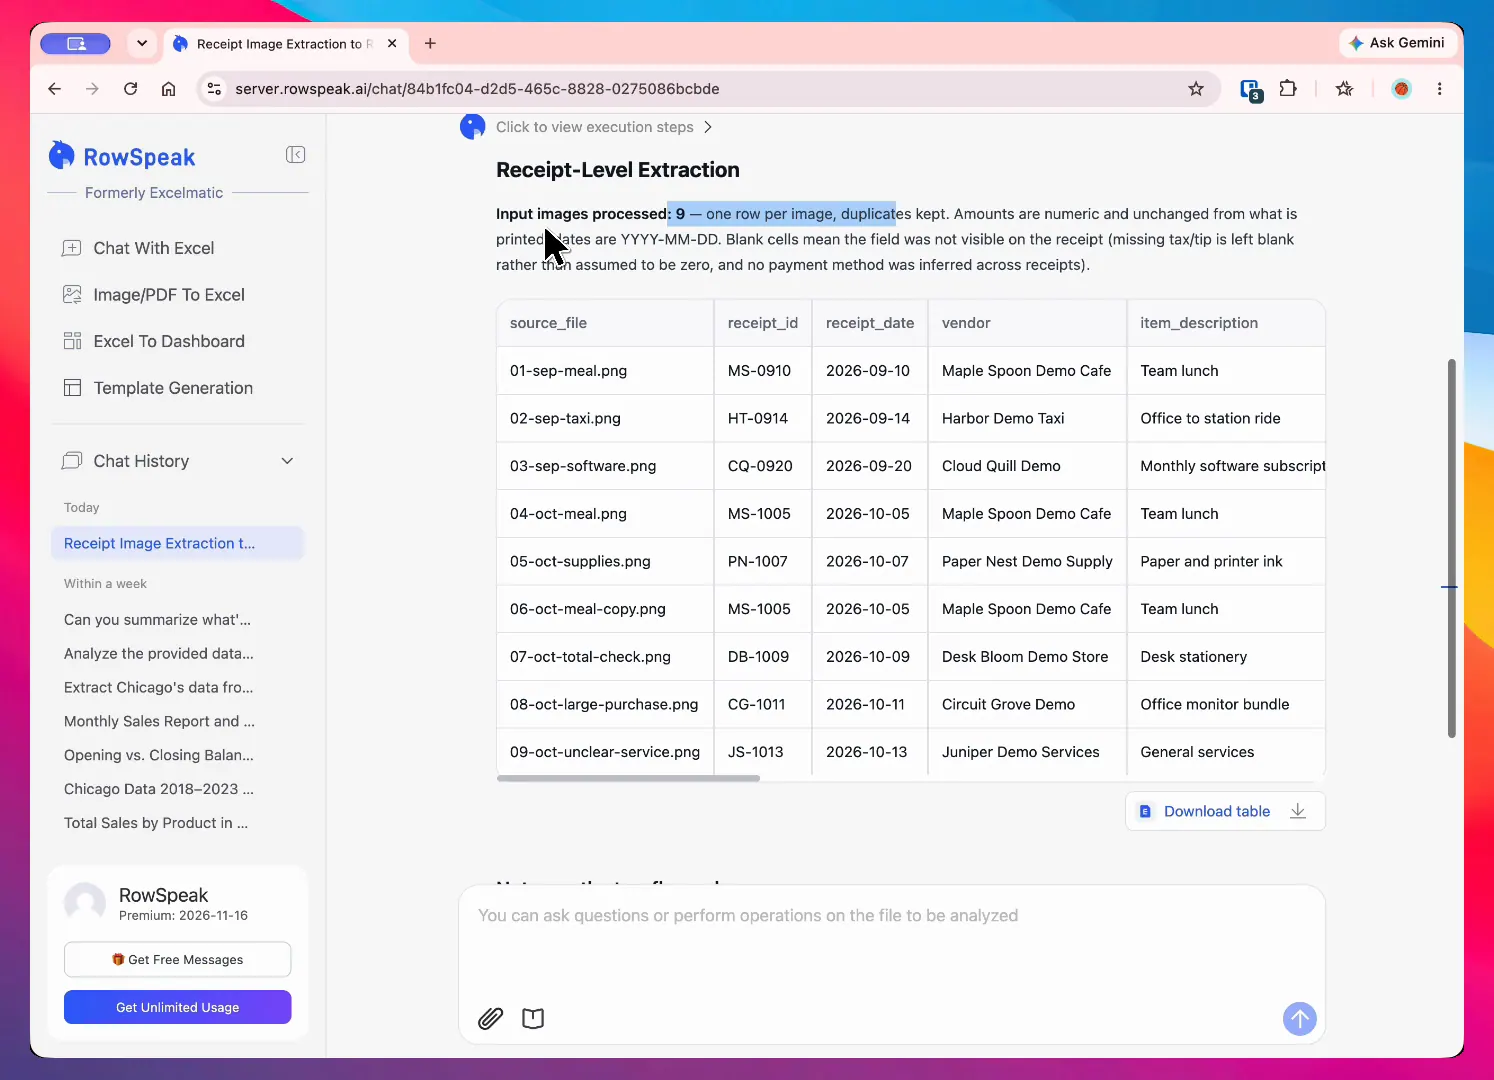Click the '01-sep-meal.png' cell
The image size is (1494, 1080).
[x=605, y=371]
